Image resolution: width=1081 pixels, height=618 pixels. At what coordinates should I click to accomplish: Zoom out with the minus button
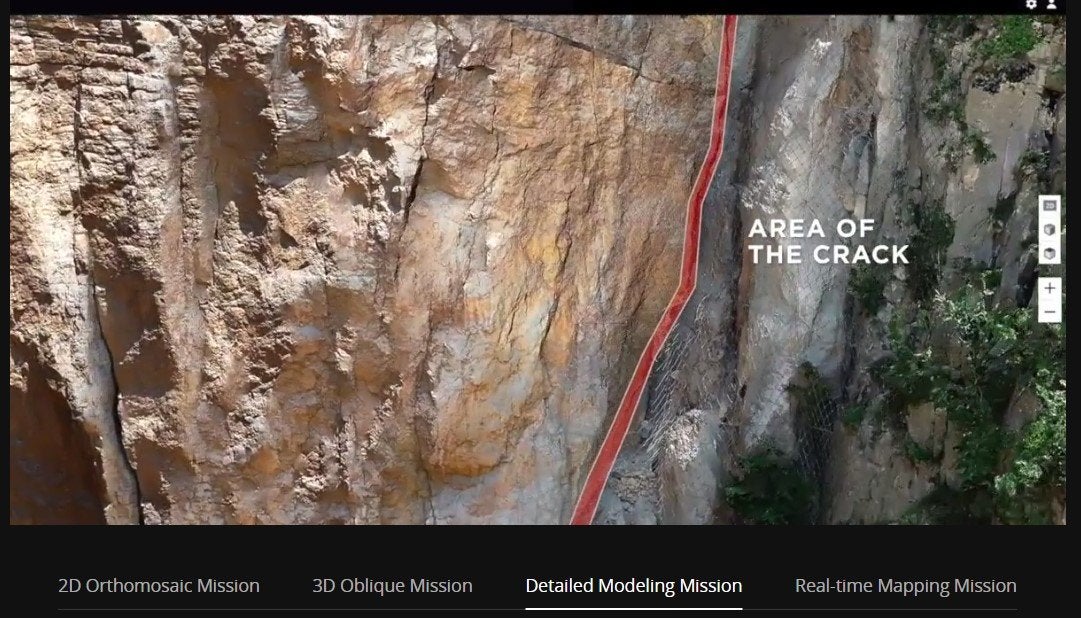pos(1049,312)
